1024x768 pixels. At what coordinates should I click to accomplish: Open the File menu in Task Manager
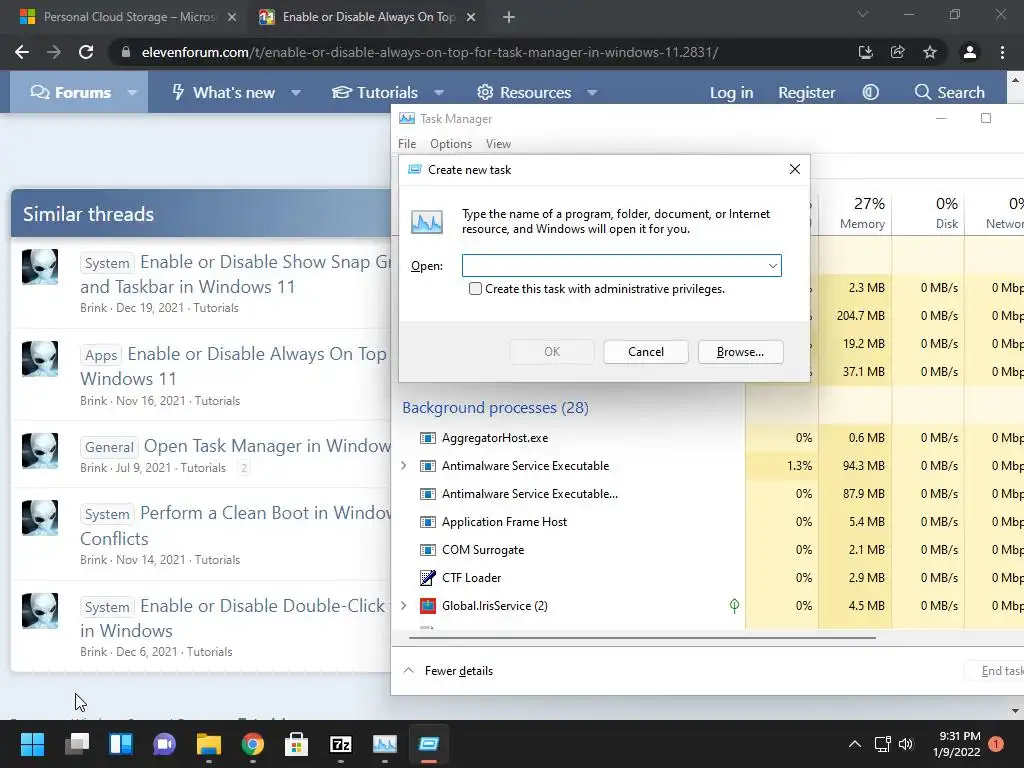click(x=407, y=144)
